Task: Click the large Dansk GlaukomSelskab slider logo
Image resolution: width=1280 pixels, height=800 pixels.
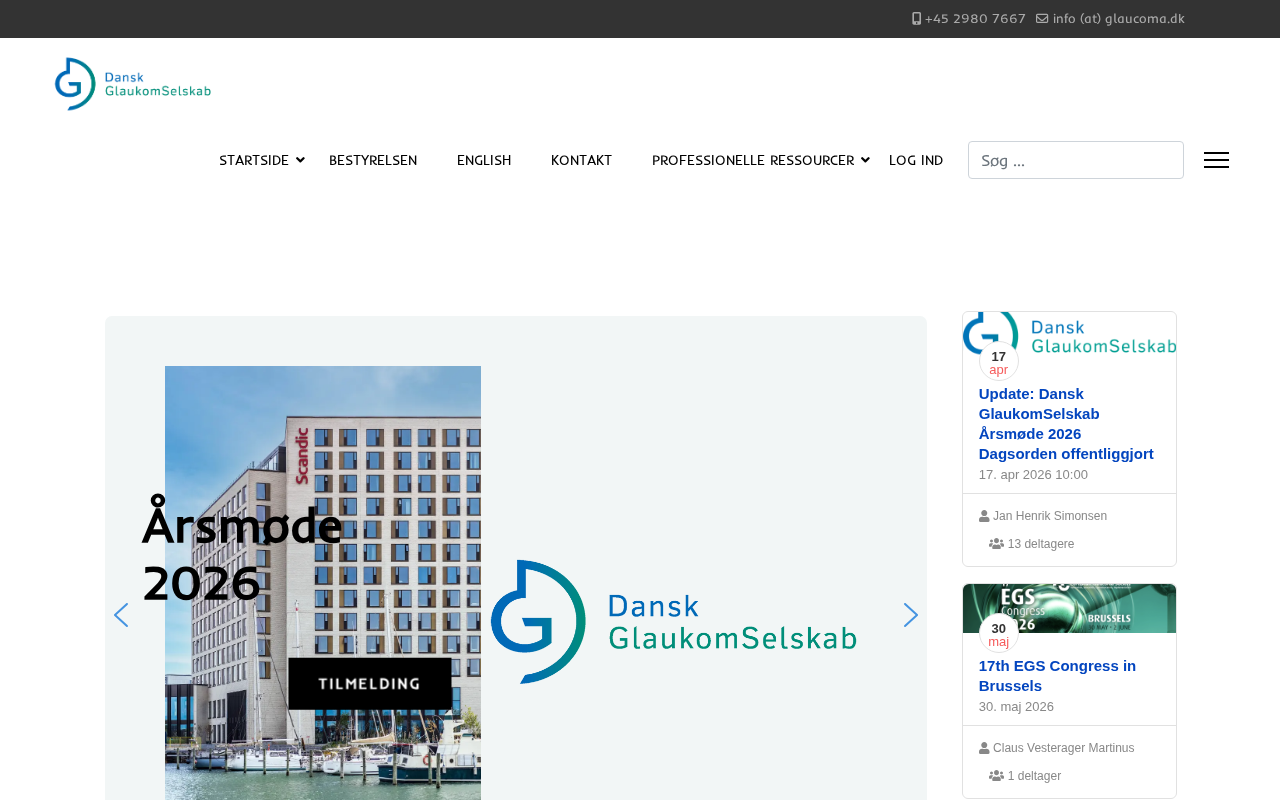Action: click(x=673, y=622)
